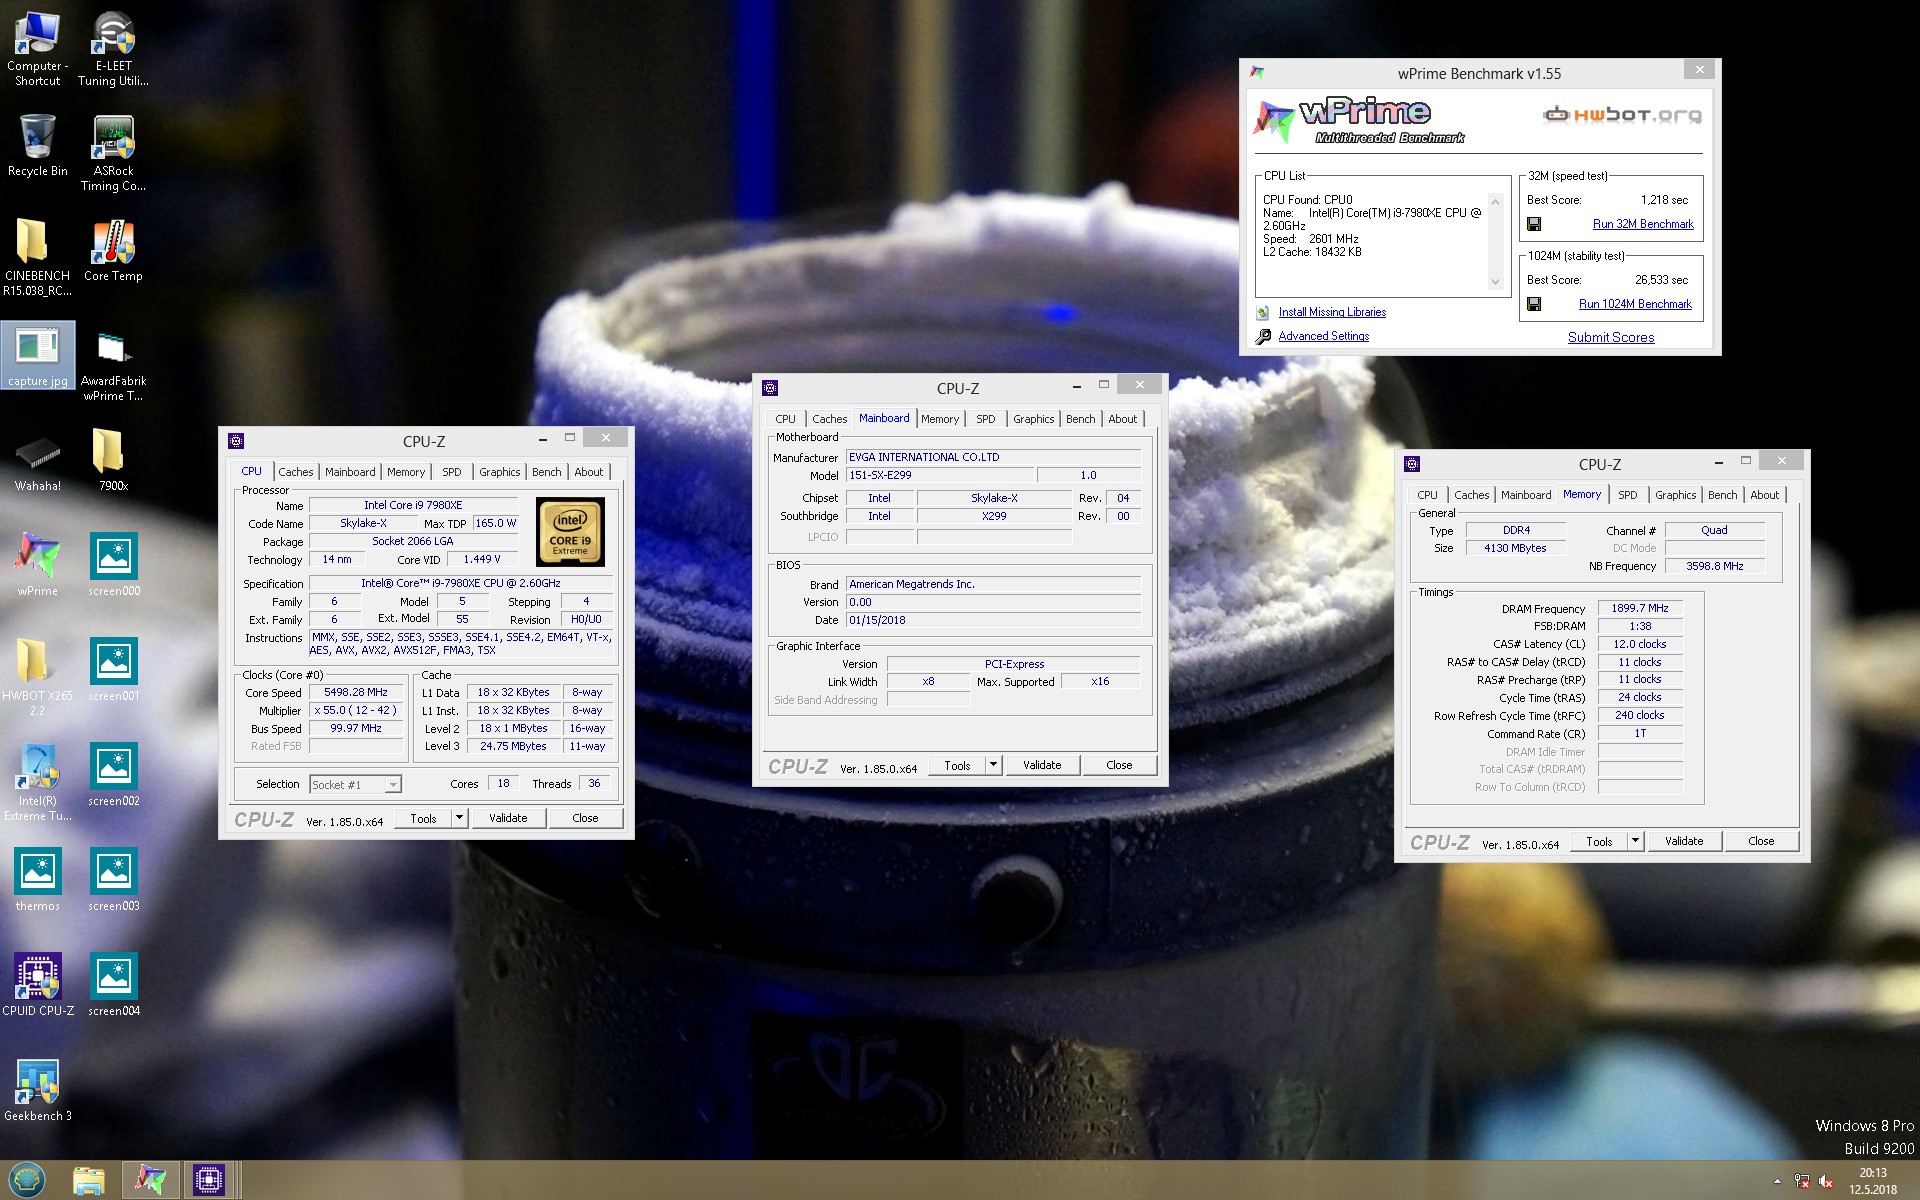The width and height of the screenshot is (1920, 1200).
Task: Click the Windows Start orb
Action: tap(27, 1181)
